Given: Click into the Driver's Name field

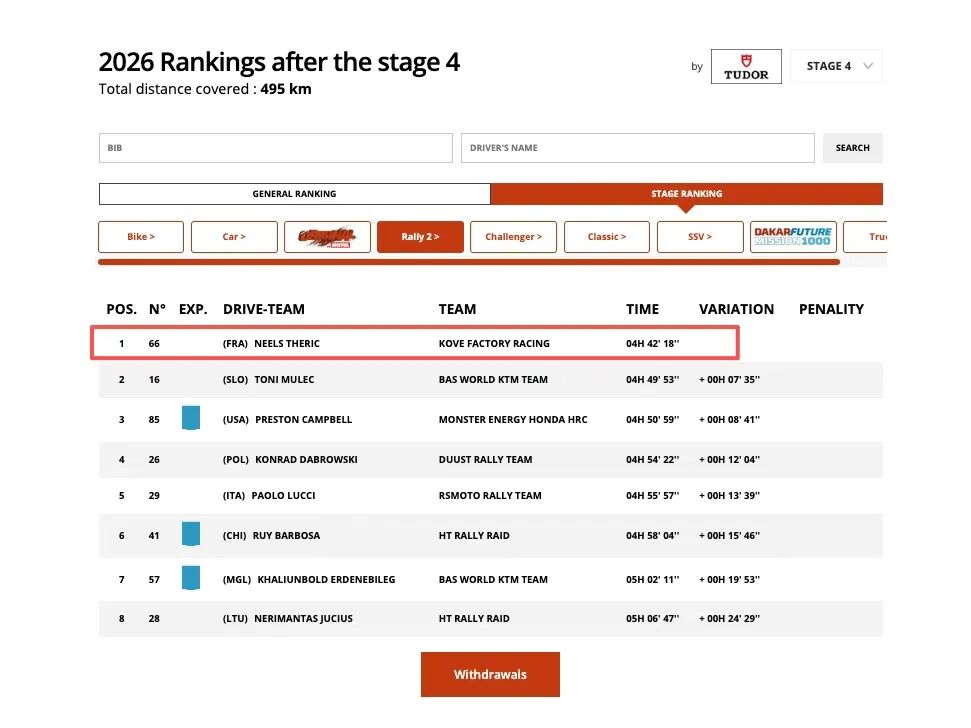Looking at the screenshot, I should click(x=637, y=148).
